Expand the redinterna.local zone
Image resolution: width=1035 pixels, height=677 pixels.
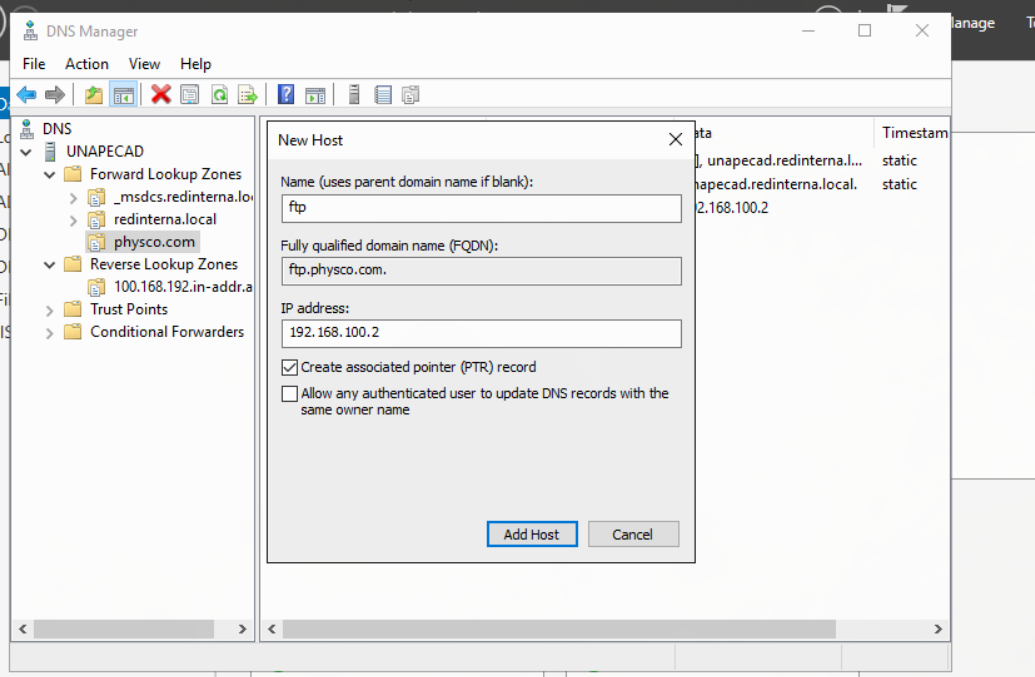point(73,220)
